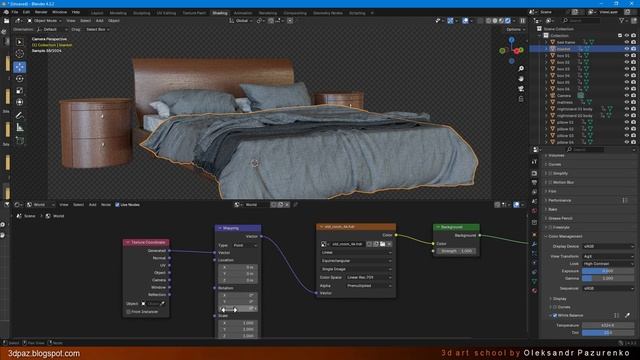Image resolution: width=640 pixels, height=360 pixels.
Task: Disable render for pillow 01 camera icon
Action: tap(633, 122)
